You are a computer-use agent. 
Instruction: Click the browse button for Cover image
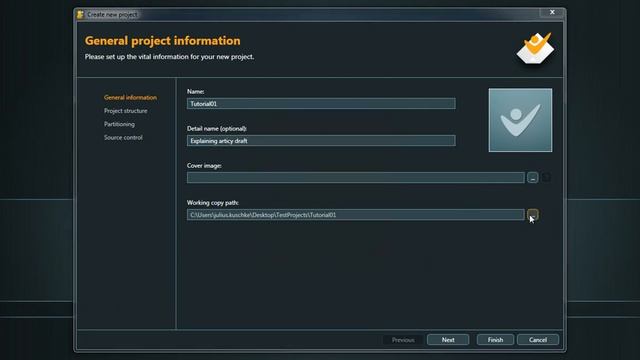click(532, 178)
